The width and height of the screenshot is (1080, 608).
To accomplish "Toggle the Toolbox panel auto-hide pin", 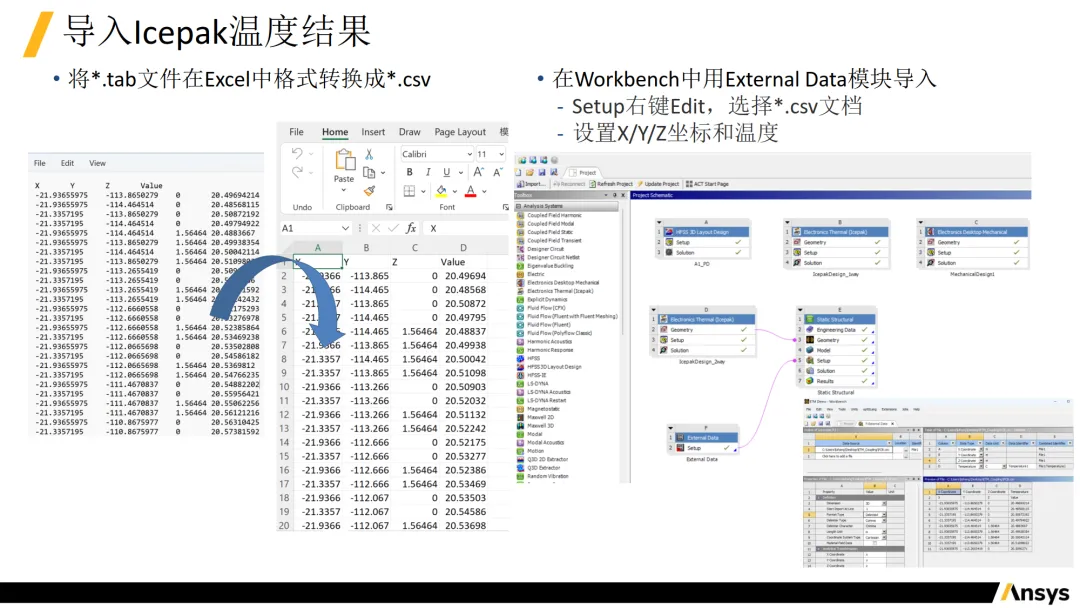I will 614,196.
